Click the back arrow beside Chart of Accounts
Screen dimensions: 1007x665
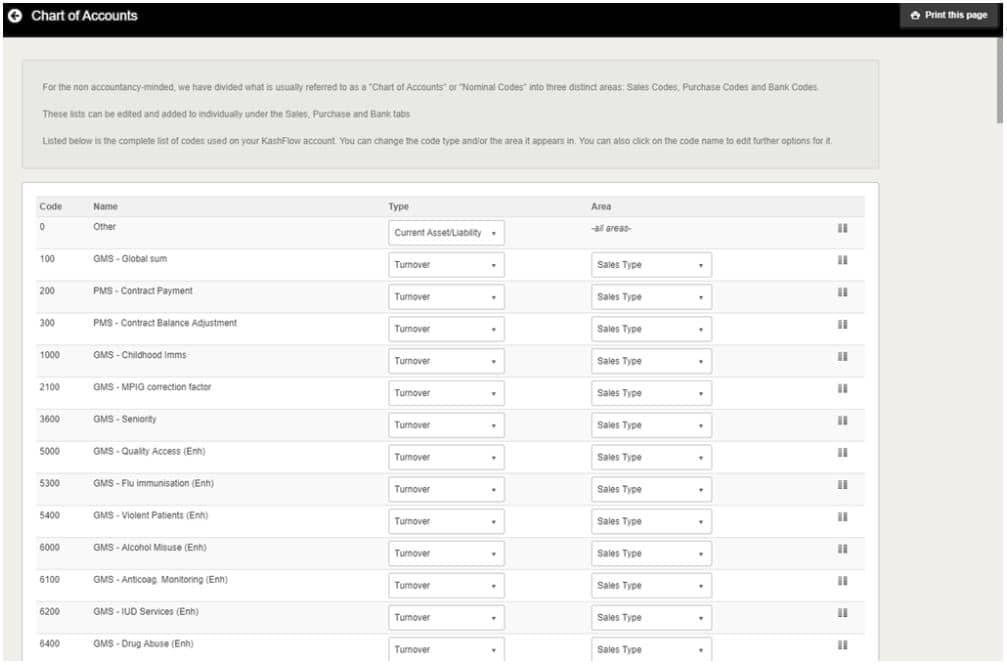[15, 16]
